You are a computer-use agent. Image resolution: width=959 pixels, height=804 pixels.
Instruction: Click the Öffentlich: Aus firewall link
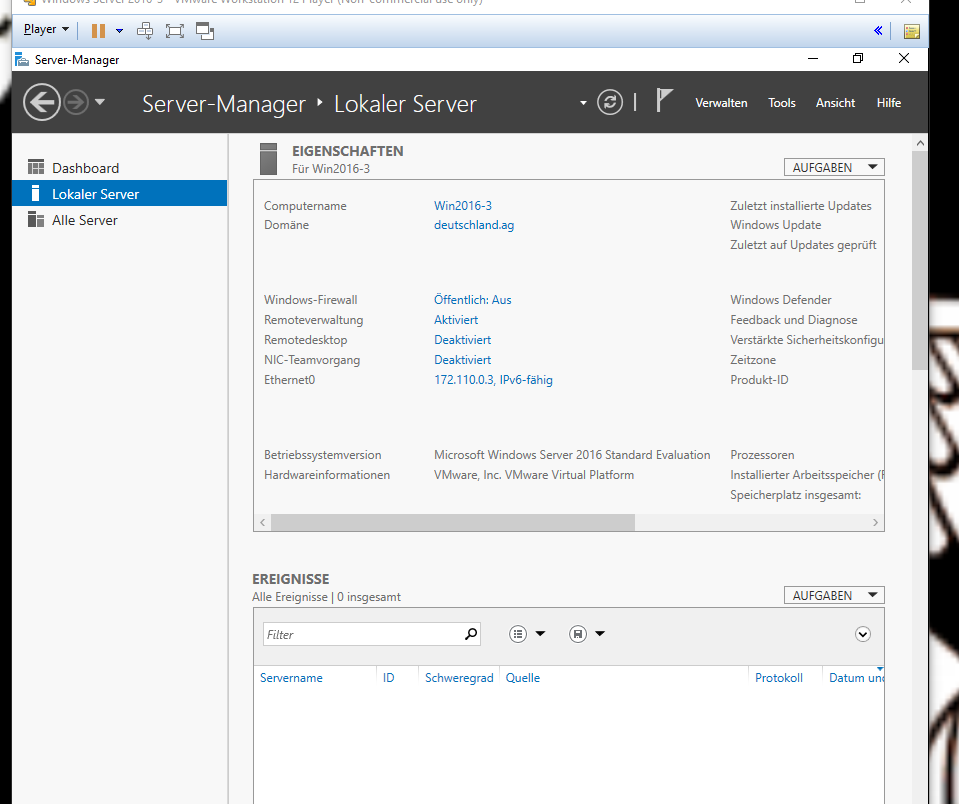click(472, 300)
